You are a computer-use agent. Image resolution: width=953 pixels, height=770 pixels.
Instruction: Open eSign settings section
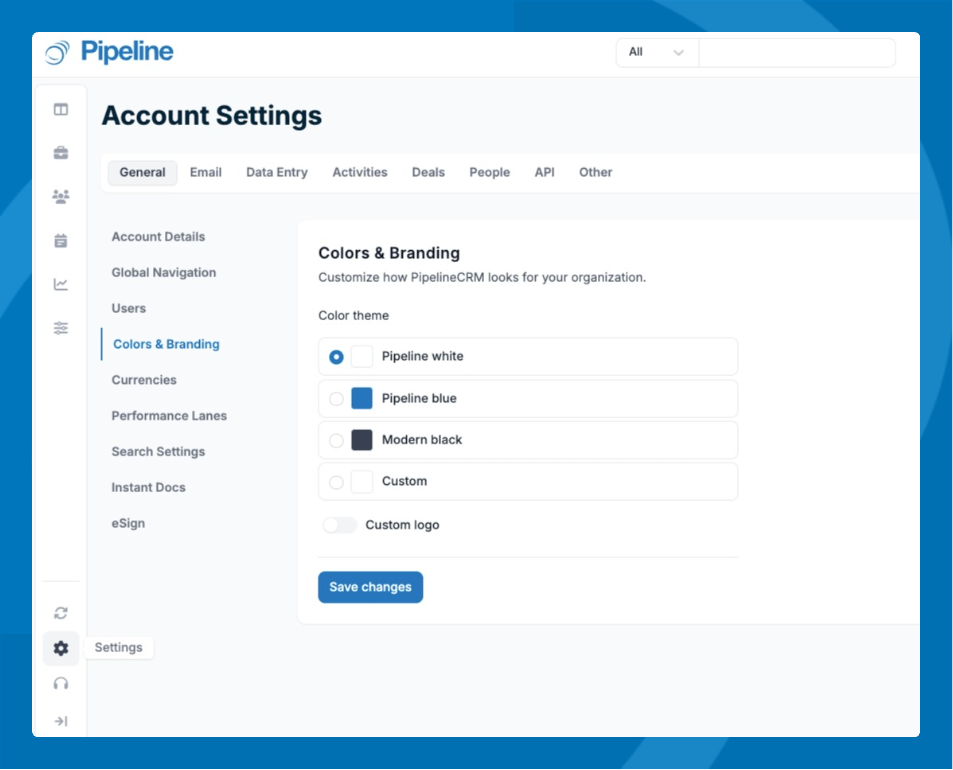click(x=128, y=524)
